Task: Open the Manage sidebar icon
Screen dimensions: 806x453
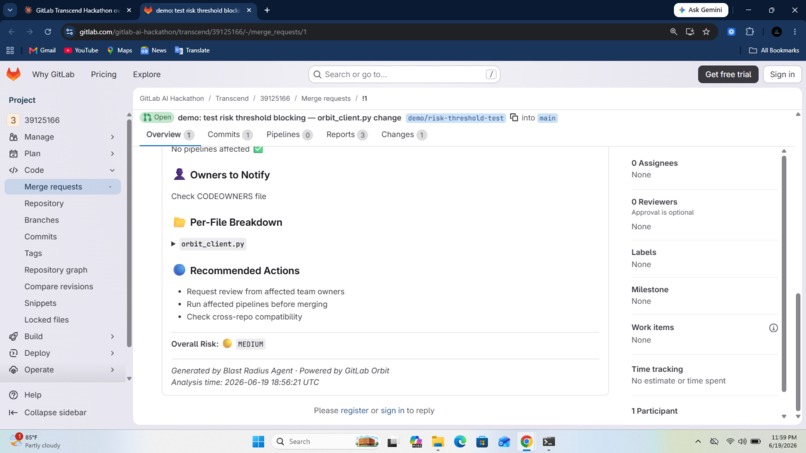Action: pos(13,137)
